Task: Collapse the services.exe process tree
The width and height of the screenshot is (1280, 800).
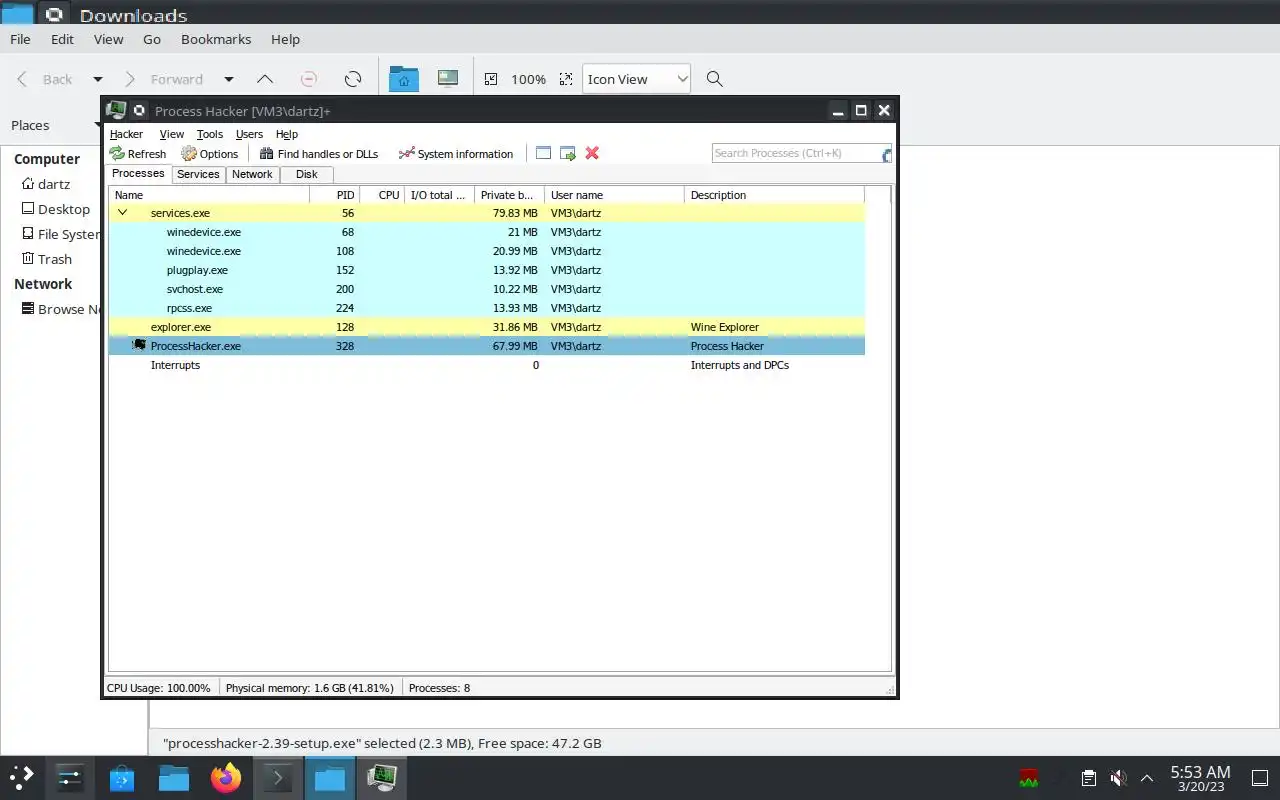Action: pyautogui.click(x=122, y=213)
